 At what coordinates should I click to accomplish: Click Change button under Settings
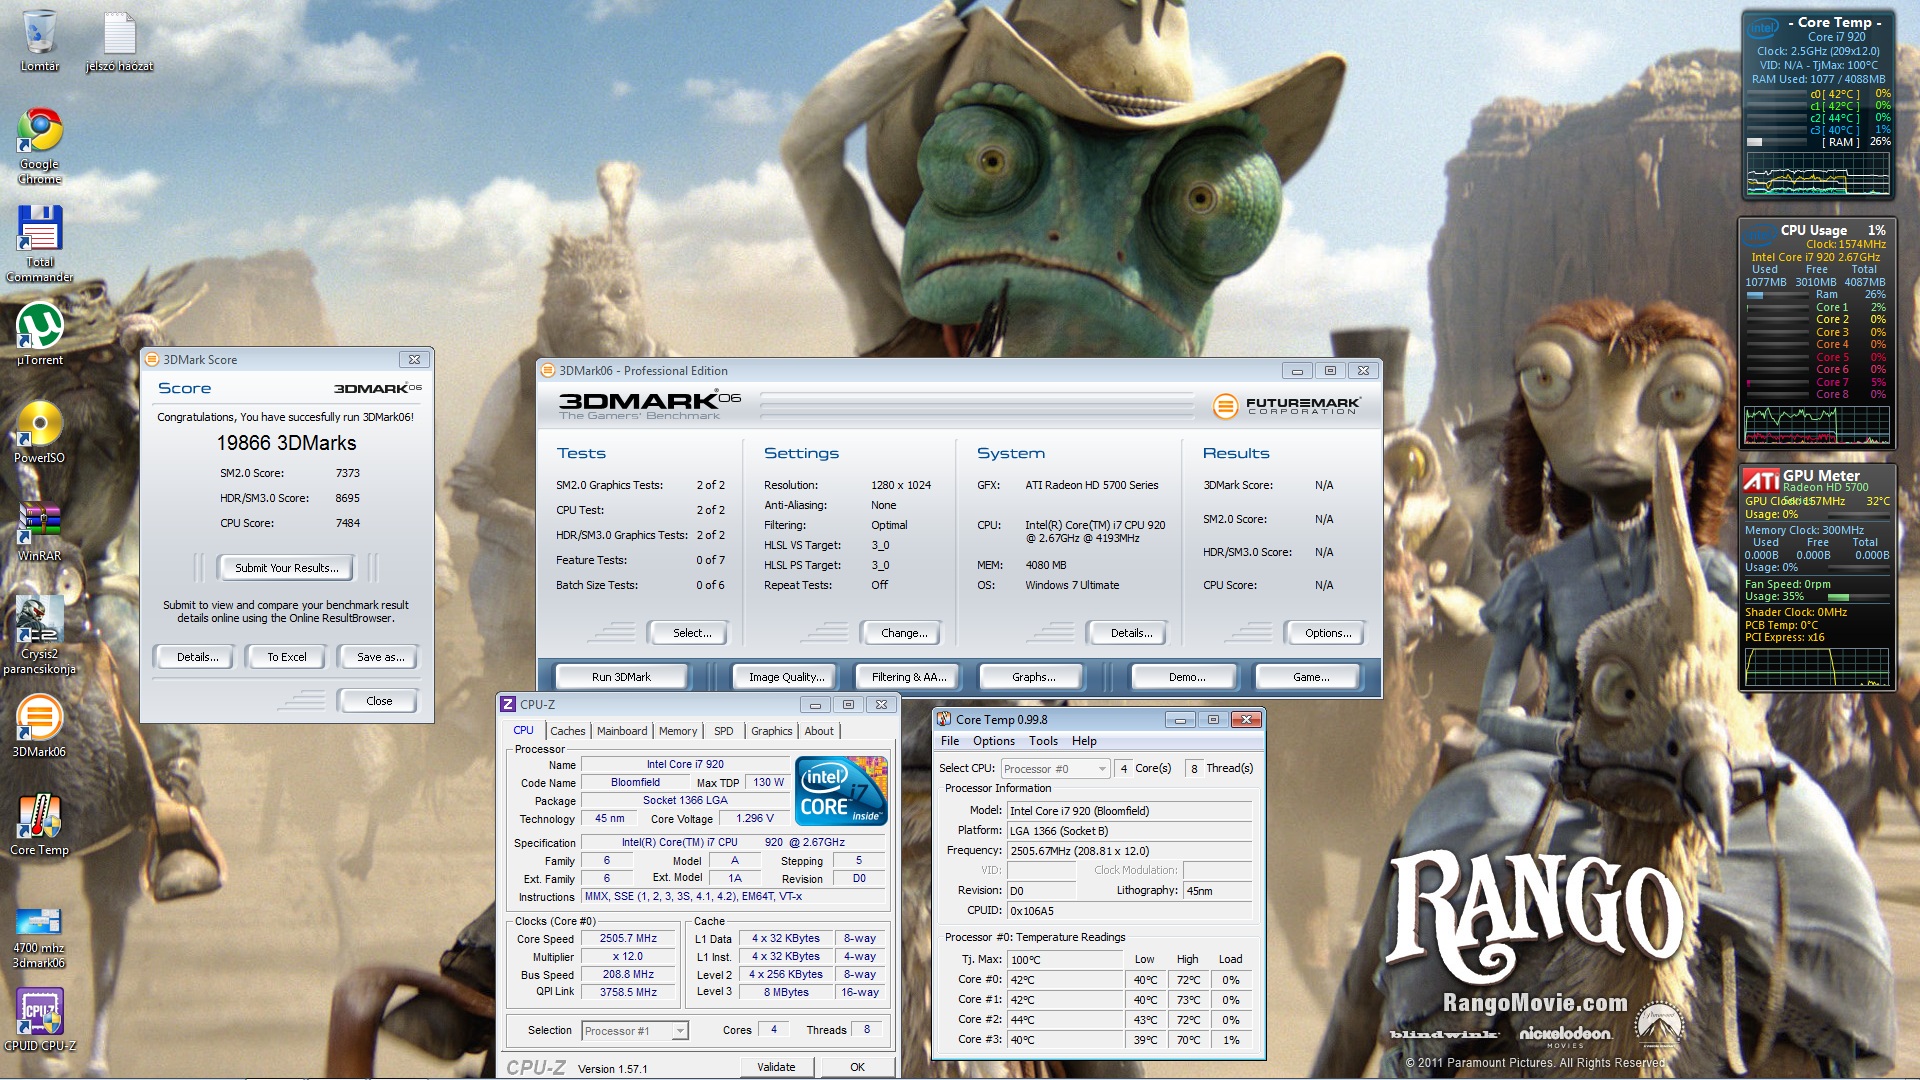click(x=904, y=633)
